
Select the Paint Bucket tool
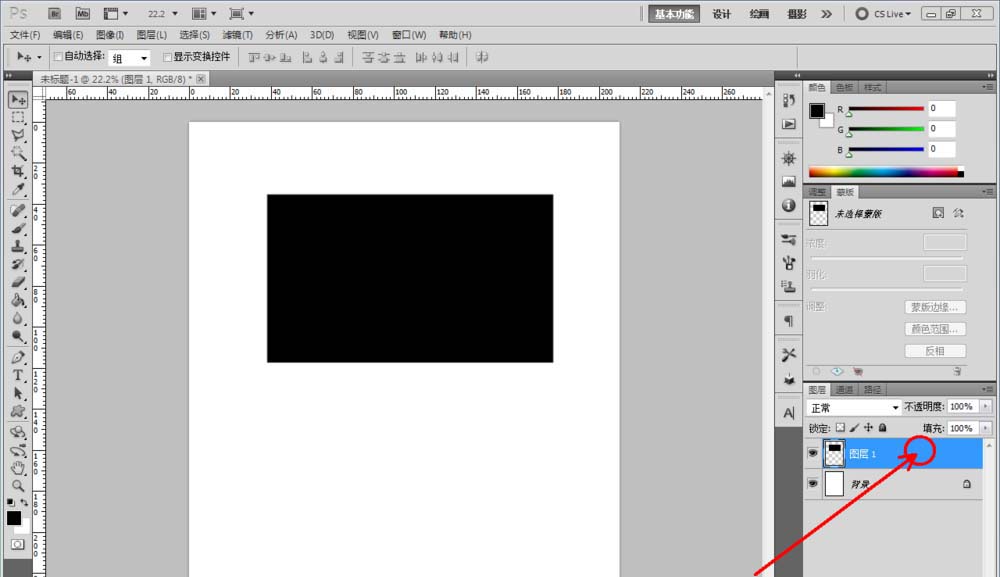point(18,300)
